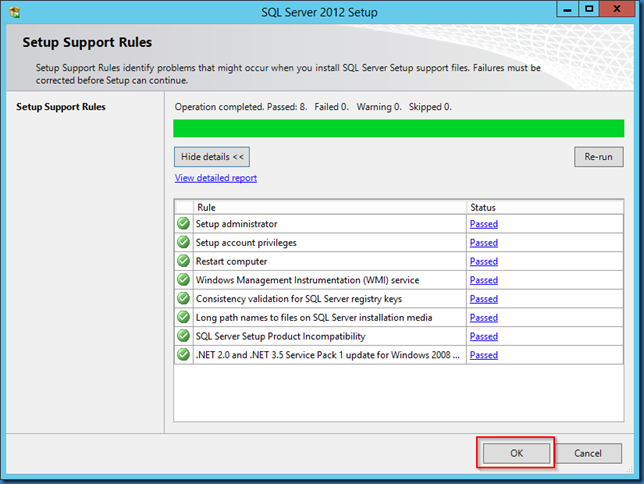644x484 pixels.
Task: Click the status icon for the WMI service rule
Action: [183, 280]
